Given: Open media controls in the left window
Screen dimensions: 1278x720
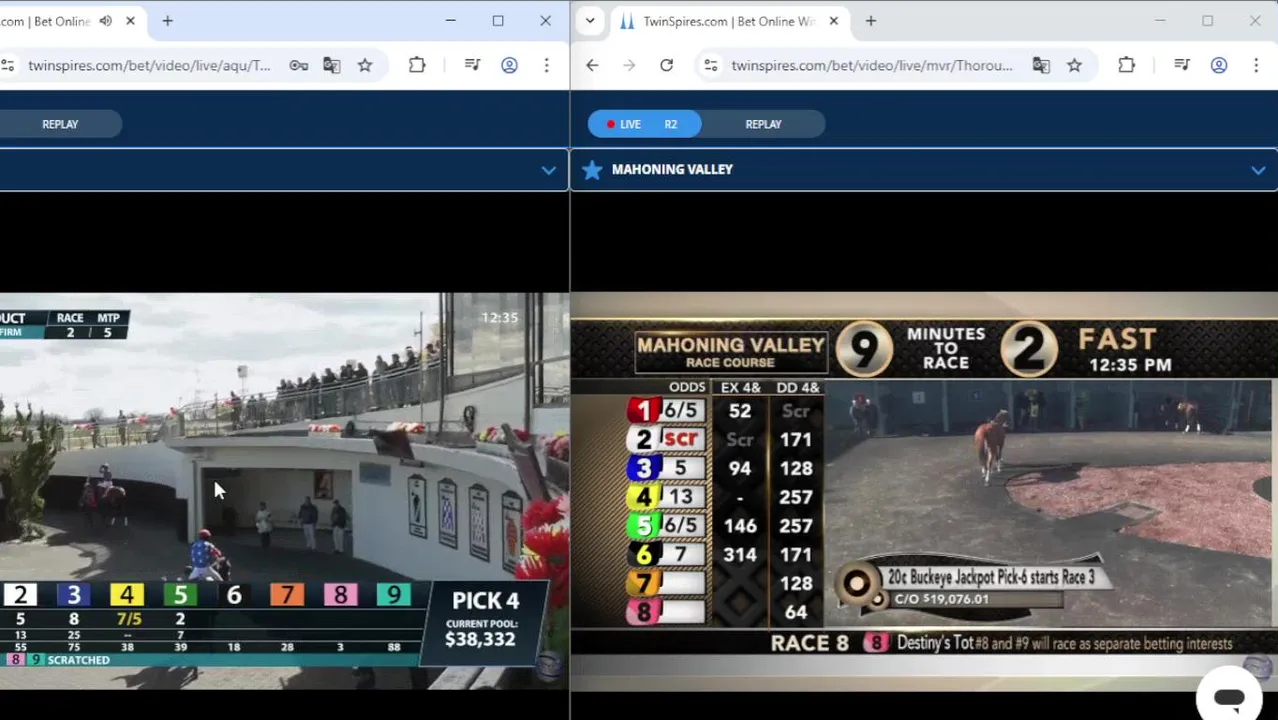Looking at the screenshot, I should click(x=472, y=65).
